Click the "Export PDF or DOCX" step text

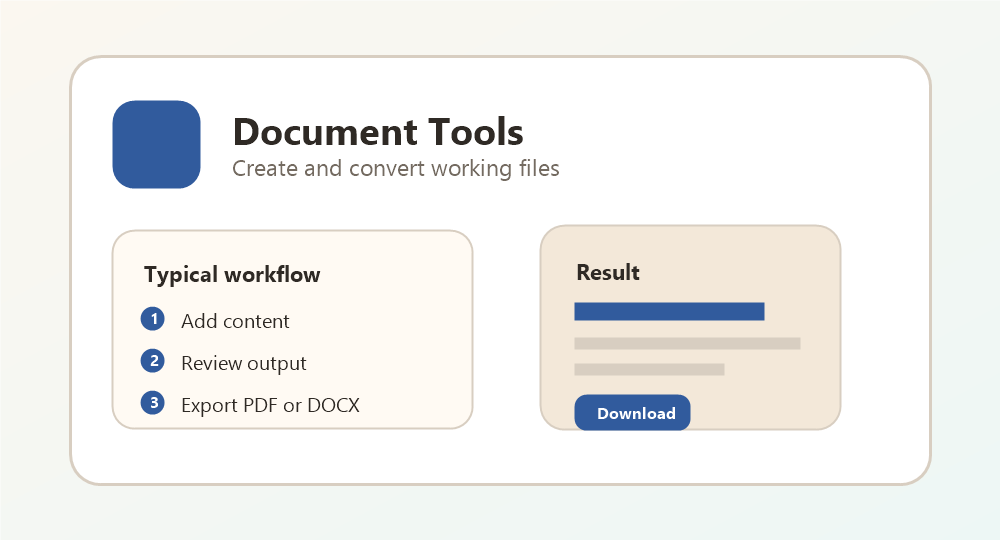click(x=270, y=405)
